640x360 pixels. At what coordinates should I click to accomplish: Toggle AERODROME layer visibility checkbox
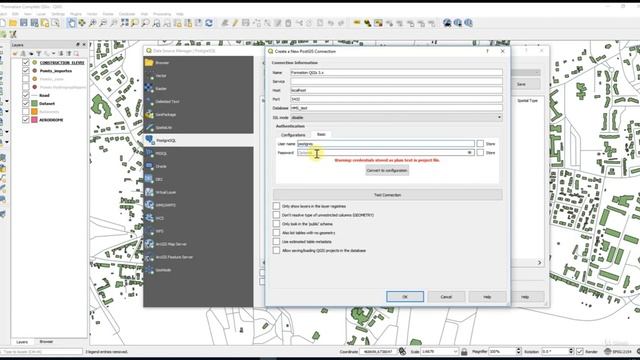[26, 120]
